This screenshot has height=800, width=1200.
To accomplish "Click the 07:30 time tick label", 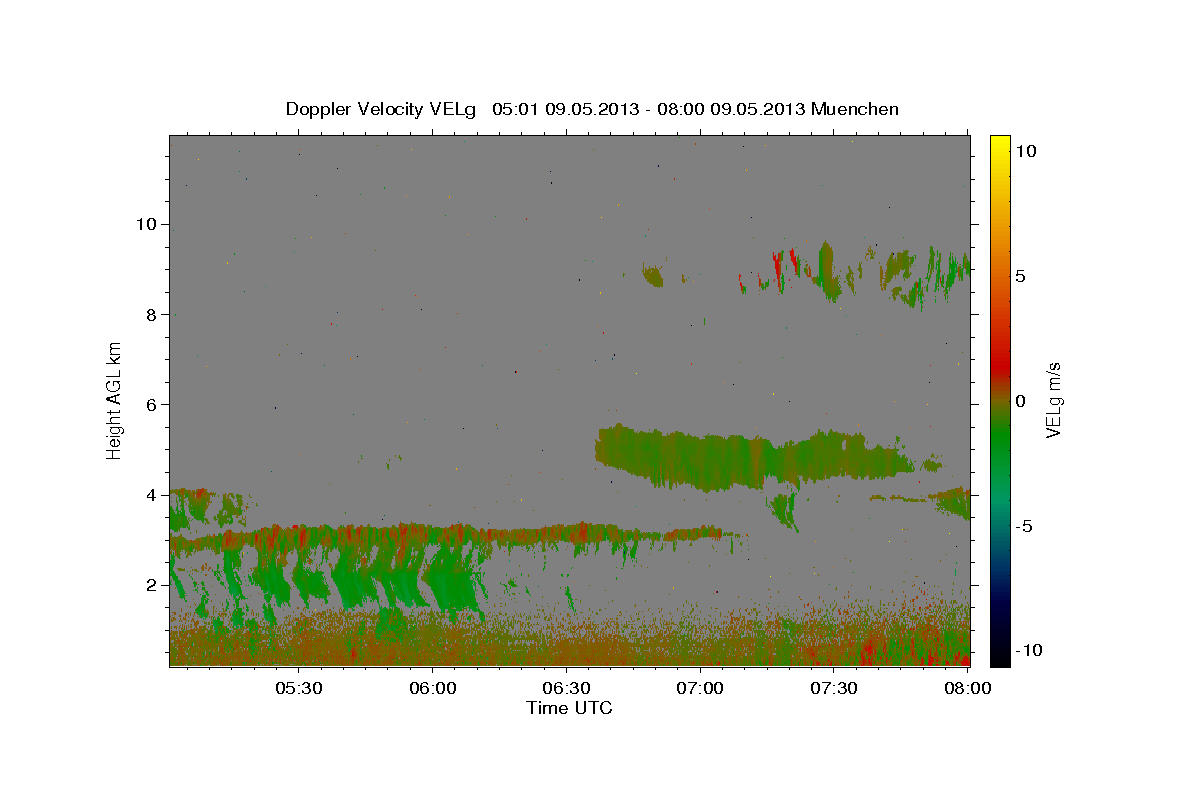I will tap(834, 689).
